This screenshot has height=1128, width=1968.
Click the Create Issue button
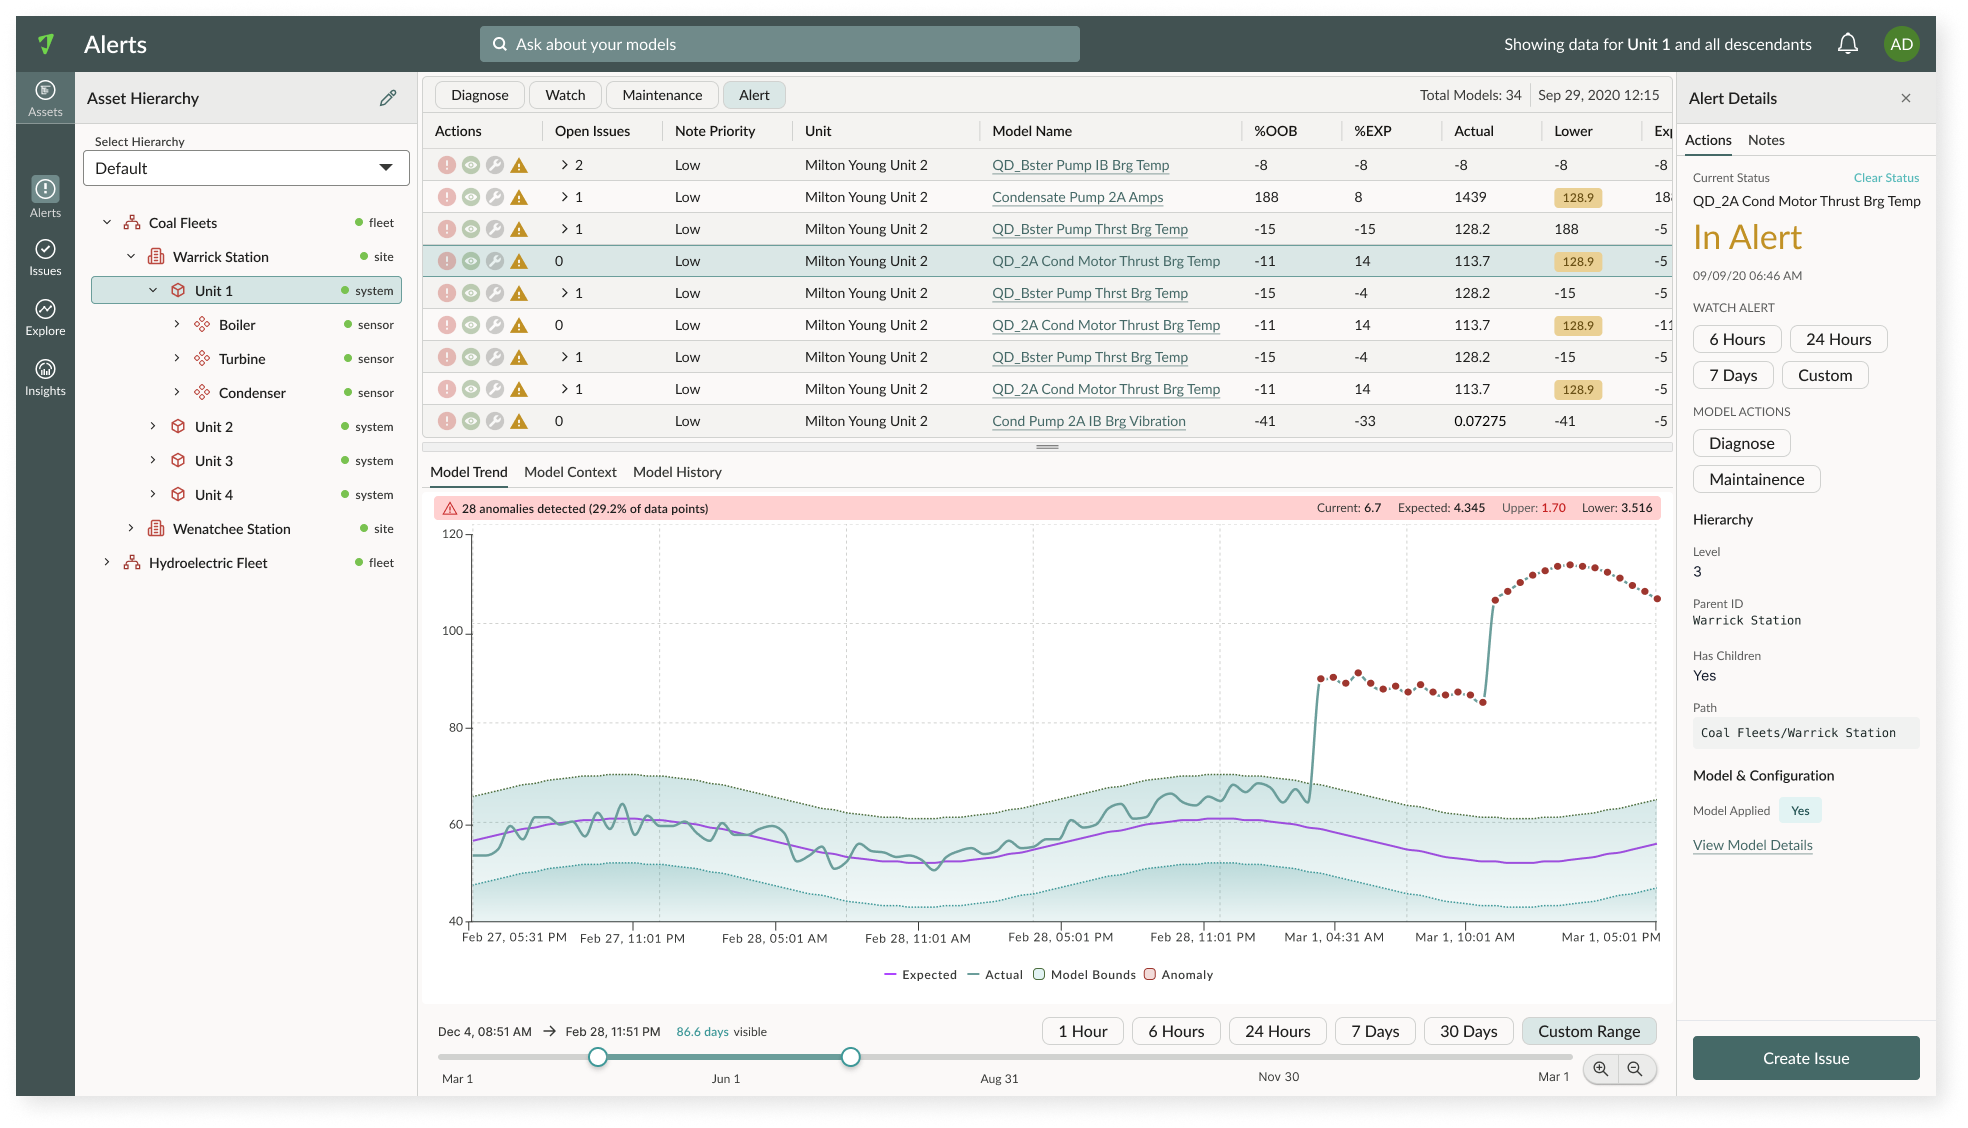[1806, 1058]
